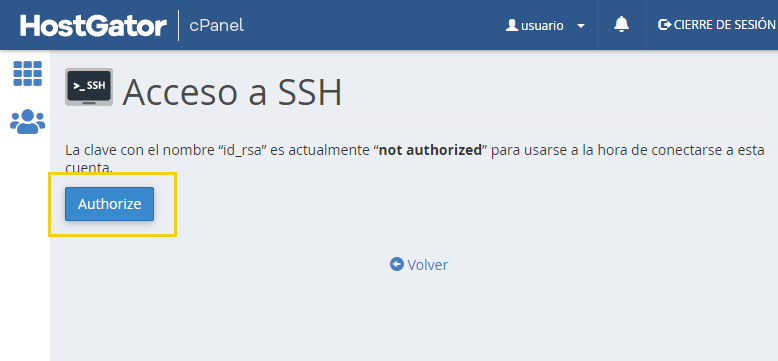Click empty area of the left sidebar
This screenshot has height=361, width=778.
[x=25, y=248]
